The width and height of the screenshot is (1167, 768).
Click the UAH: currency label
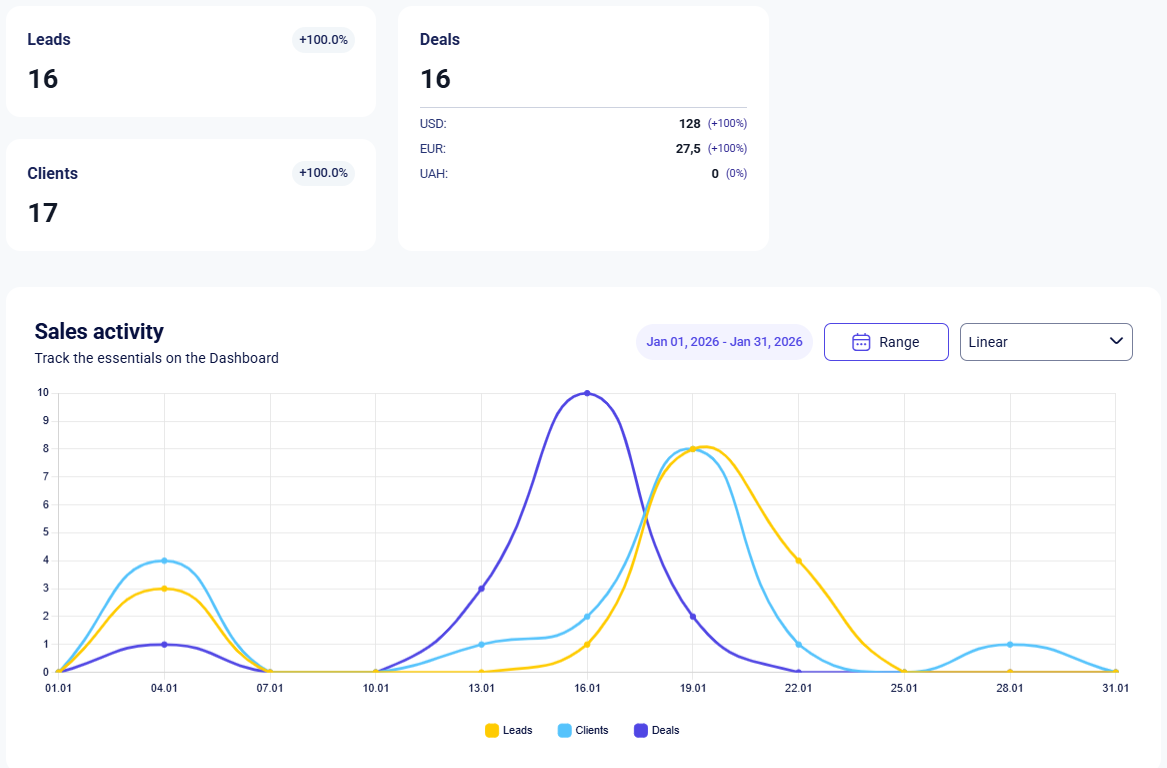434,173
